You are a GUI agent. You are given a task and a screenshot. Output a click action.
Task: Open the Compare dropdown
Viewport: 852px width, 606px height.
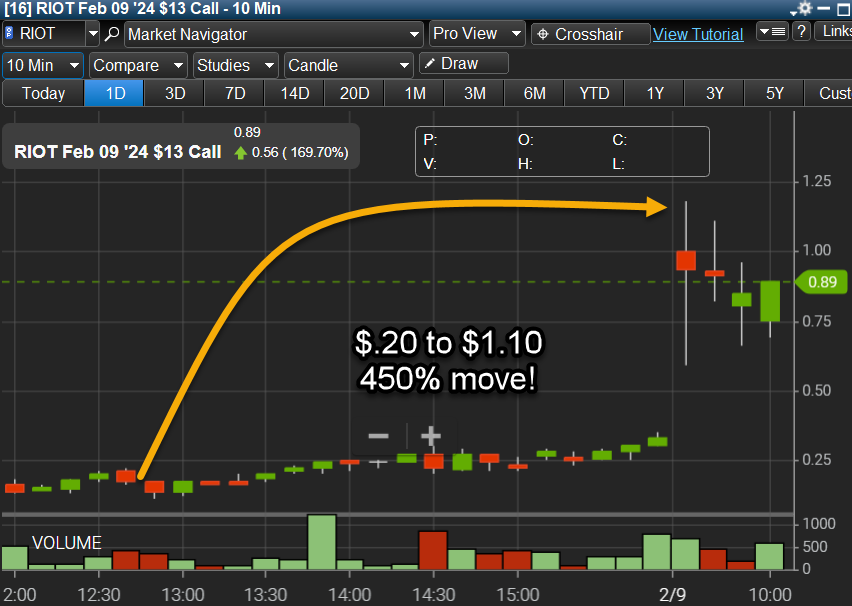pos(139,66)
